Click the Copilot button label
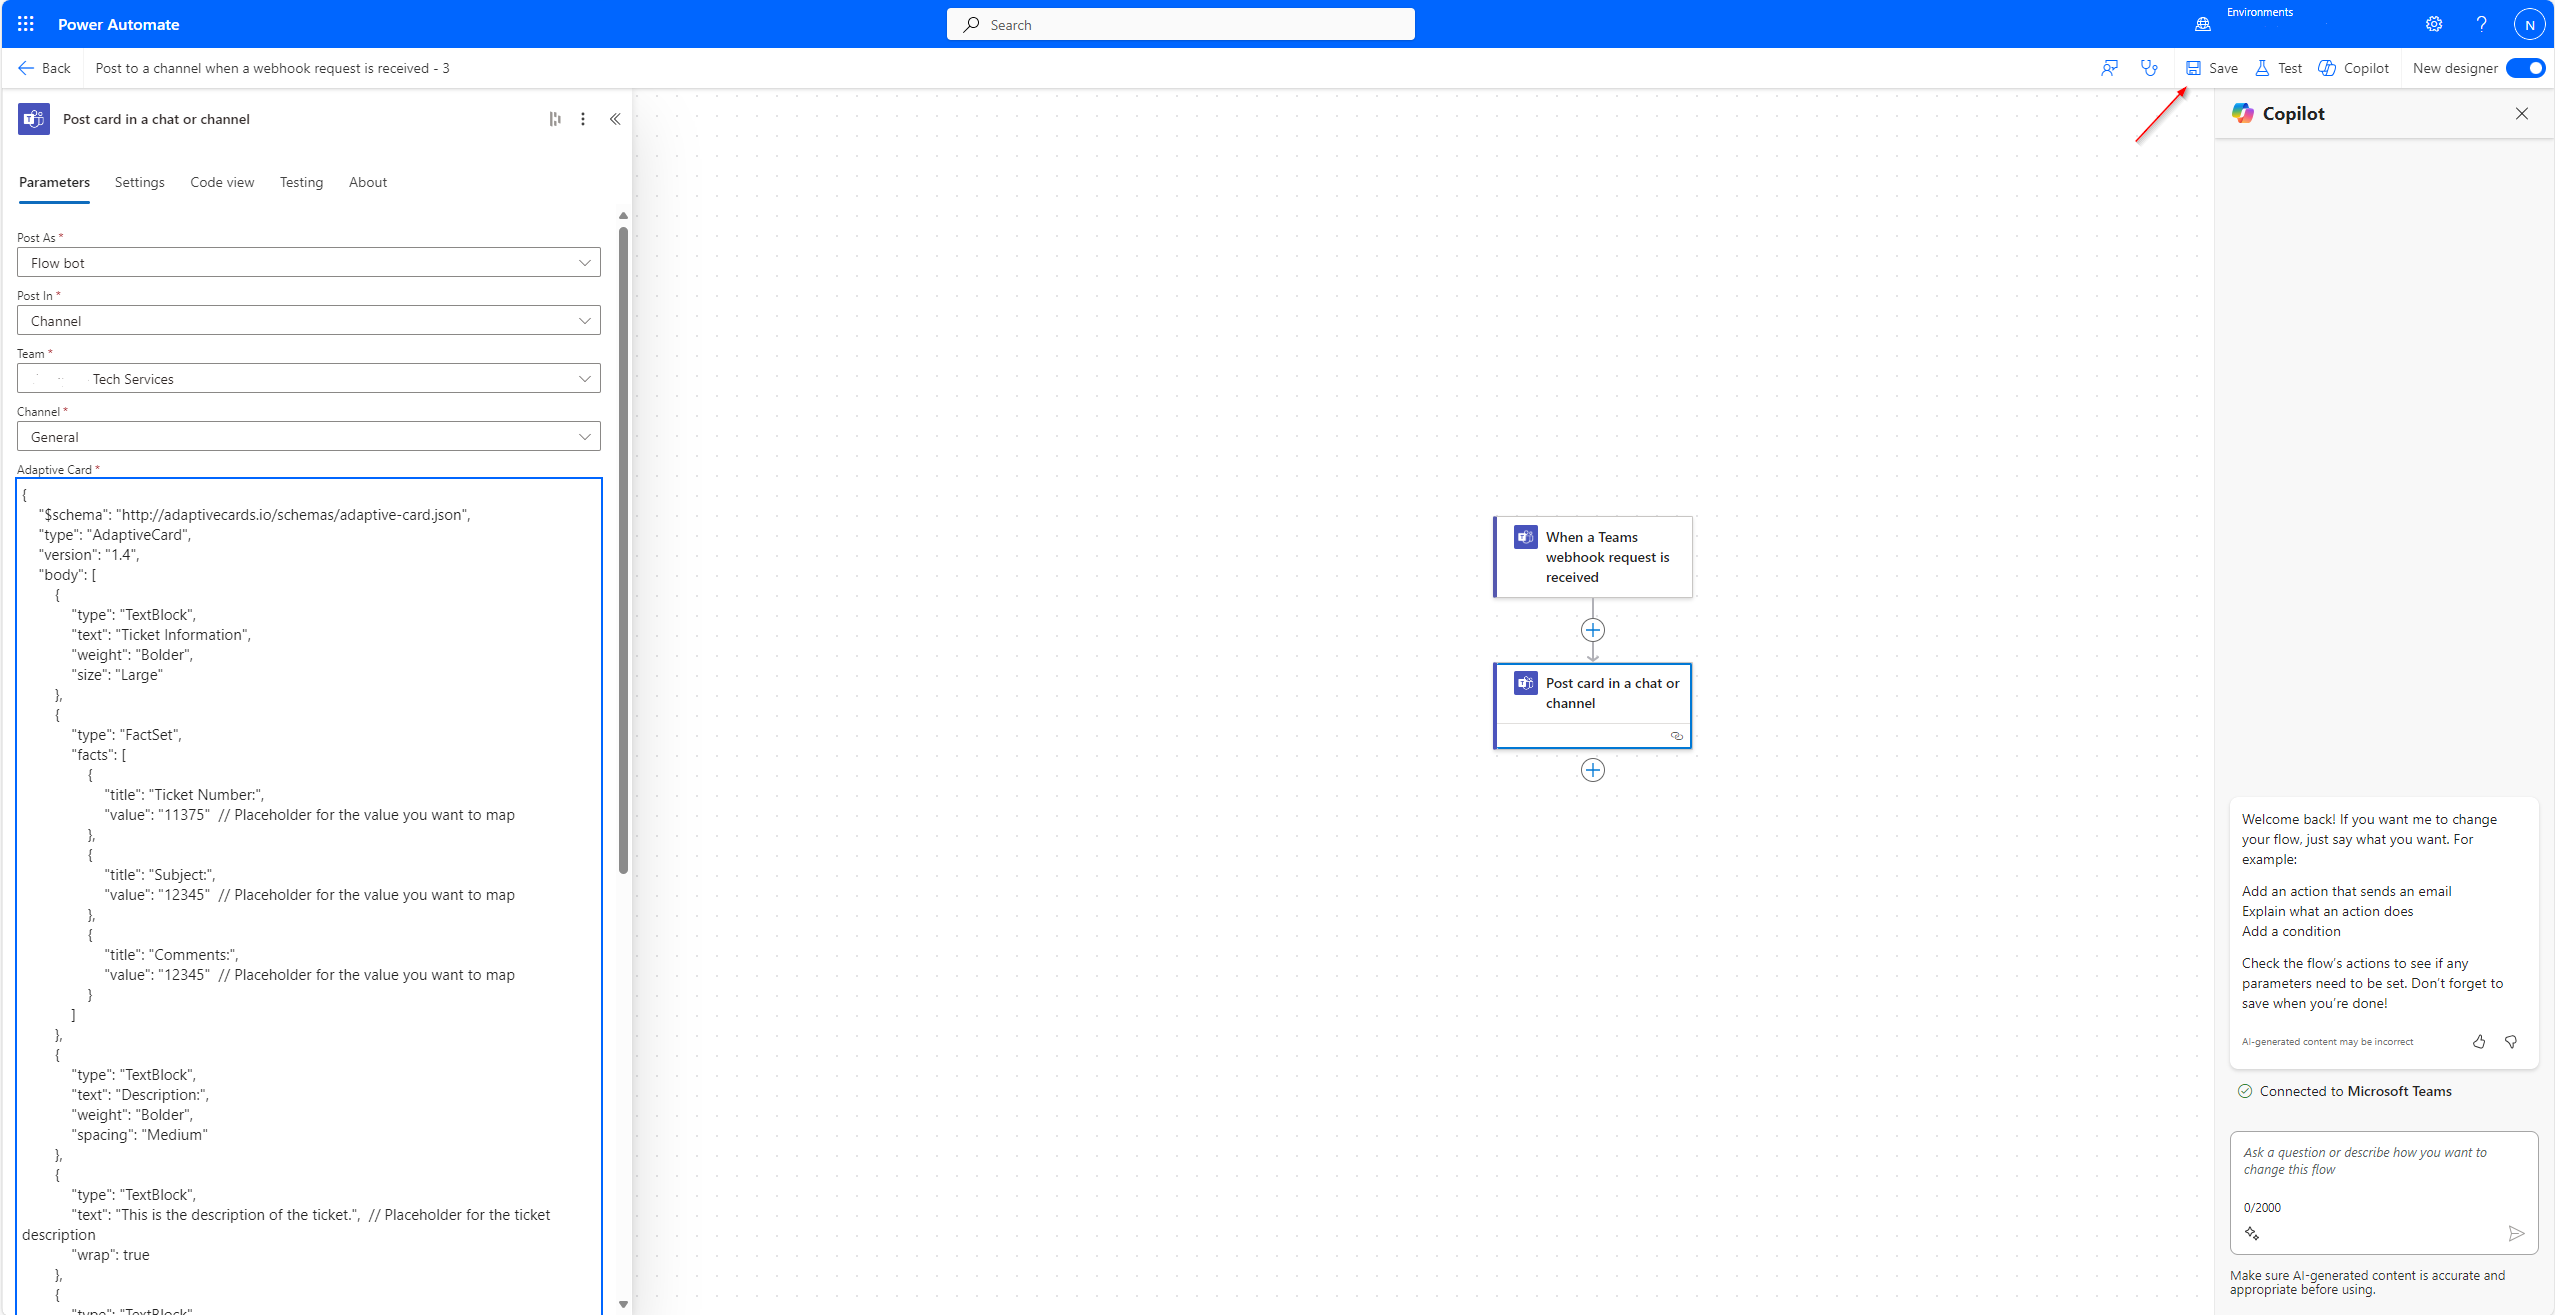2555x1315 pixels. pos(2366,68)
